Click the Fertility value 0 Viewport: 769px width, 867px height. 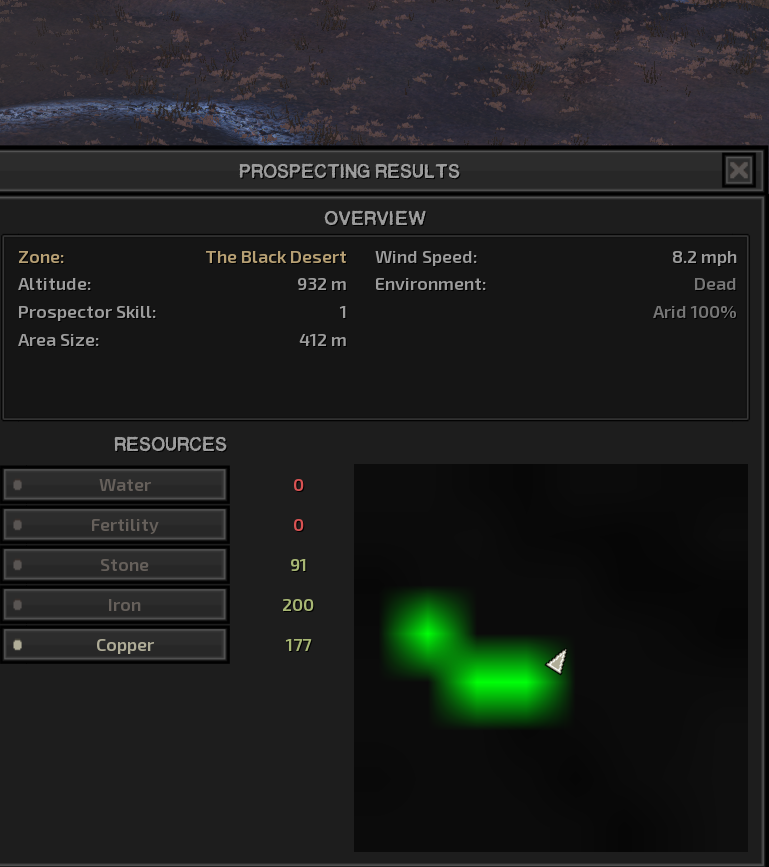coord(299,525)
